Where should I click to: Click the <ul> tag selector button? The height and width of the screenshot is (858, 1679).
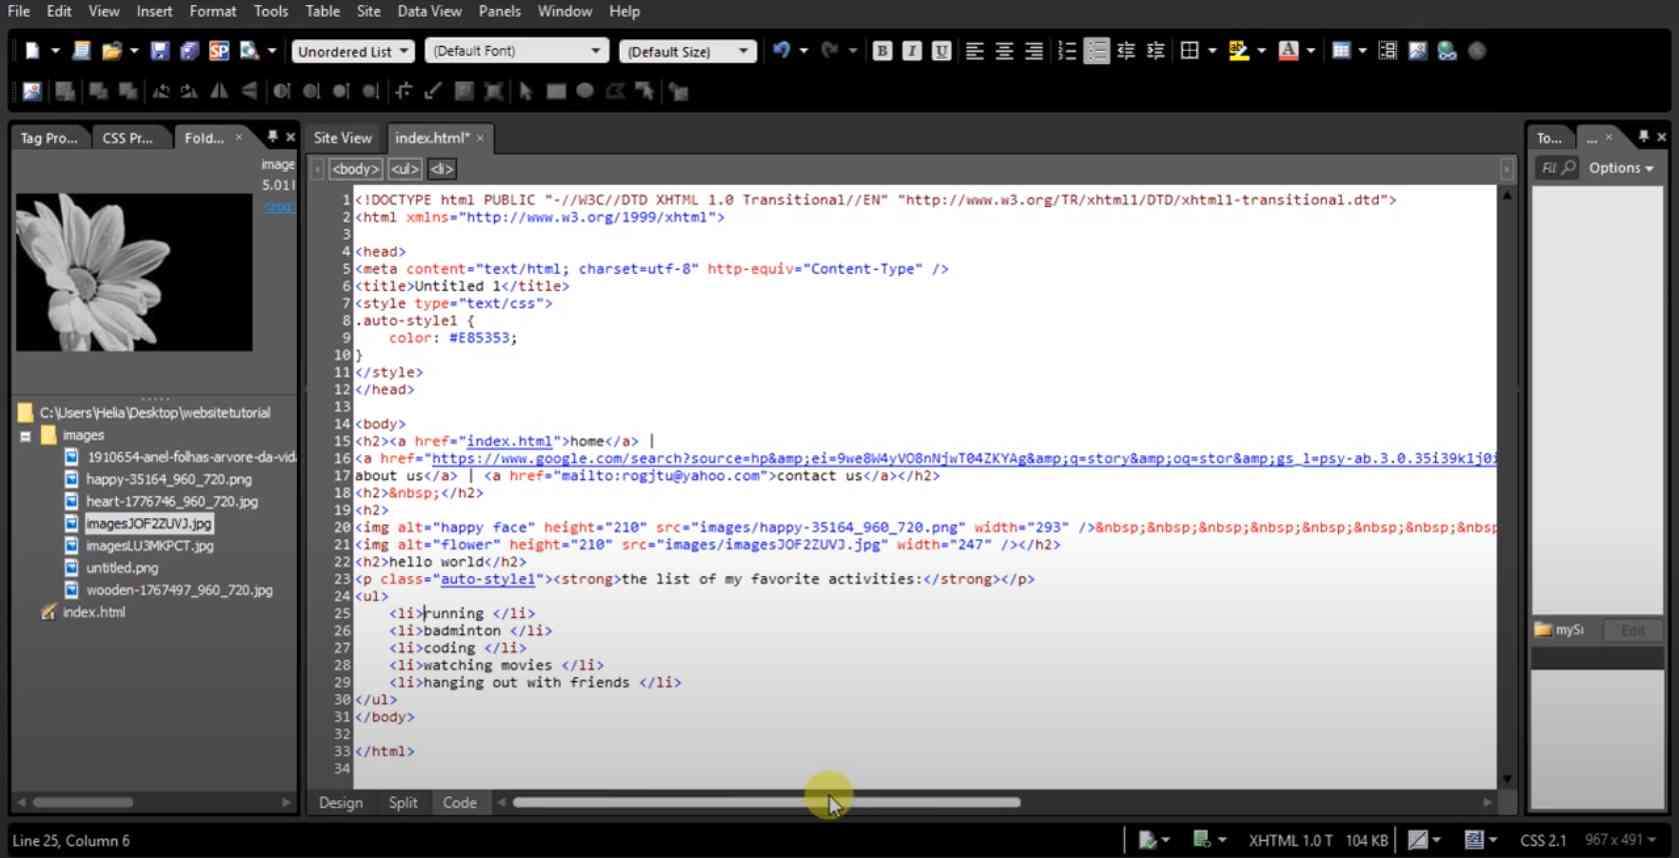[x=405, y=169]
